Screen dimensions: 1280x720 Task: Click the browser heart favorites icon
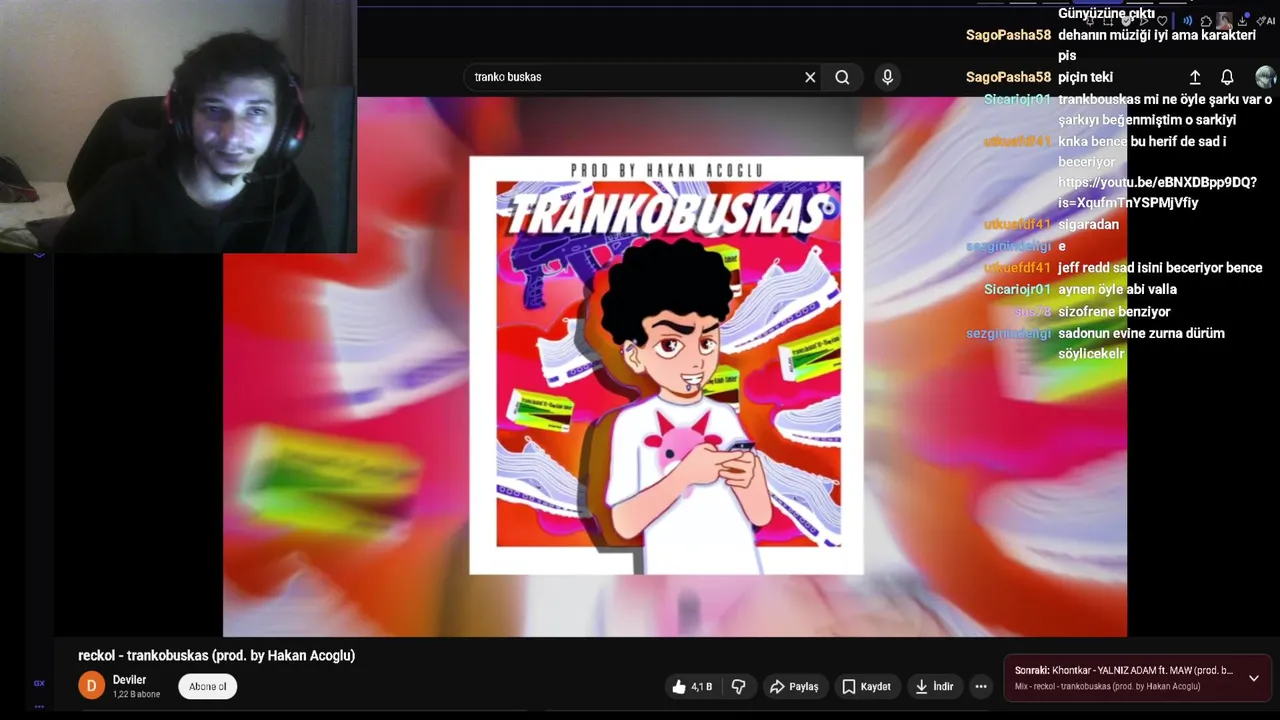1162,21
